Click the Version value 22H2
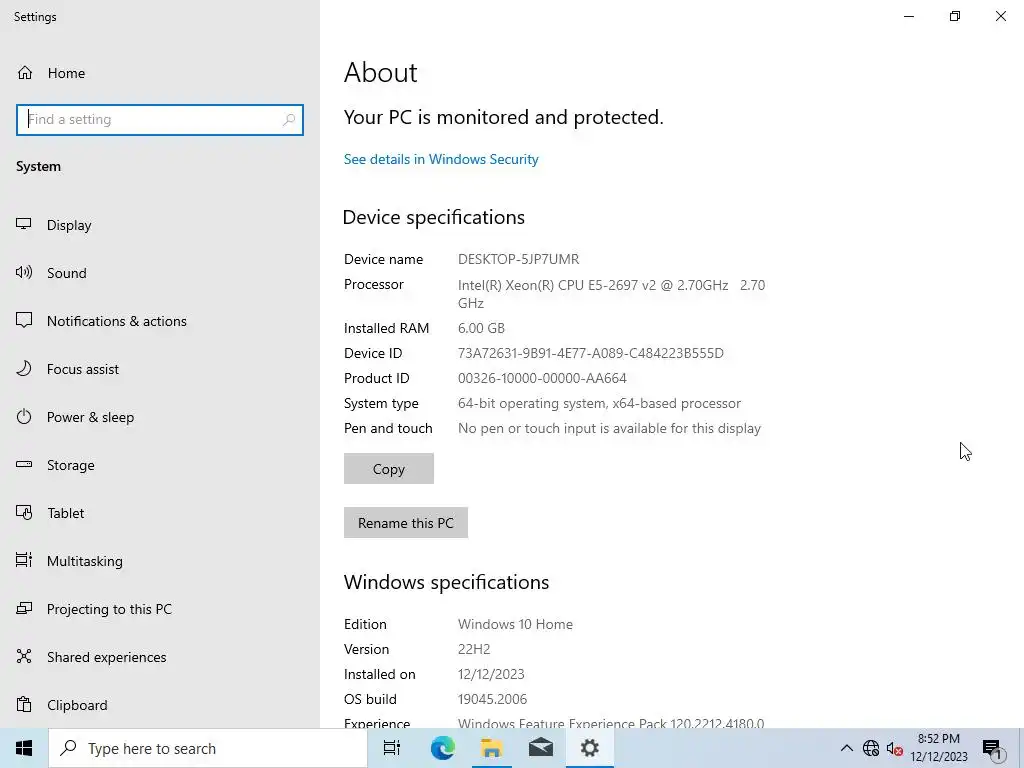Viewport: 1024px width, 768px height. (474, 649)
